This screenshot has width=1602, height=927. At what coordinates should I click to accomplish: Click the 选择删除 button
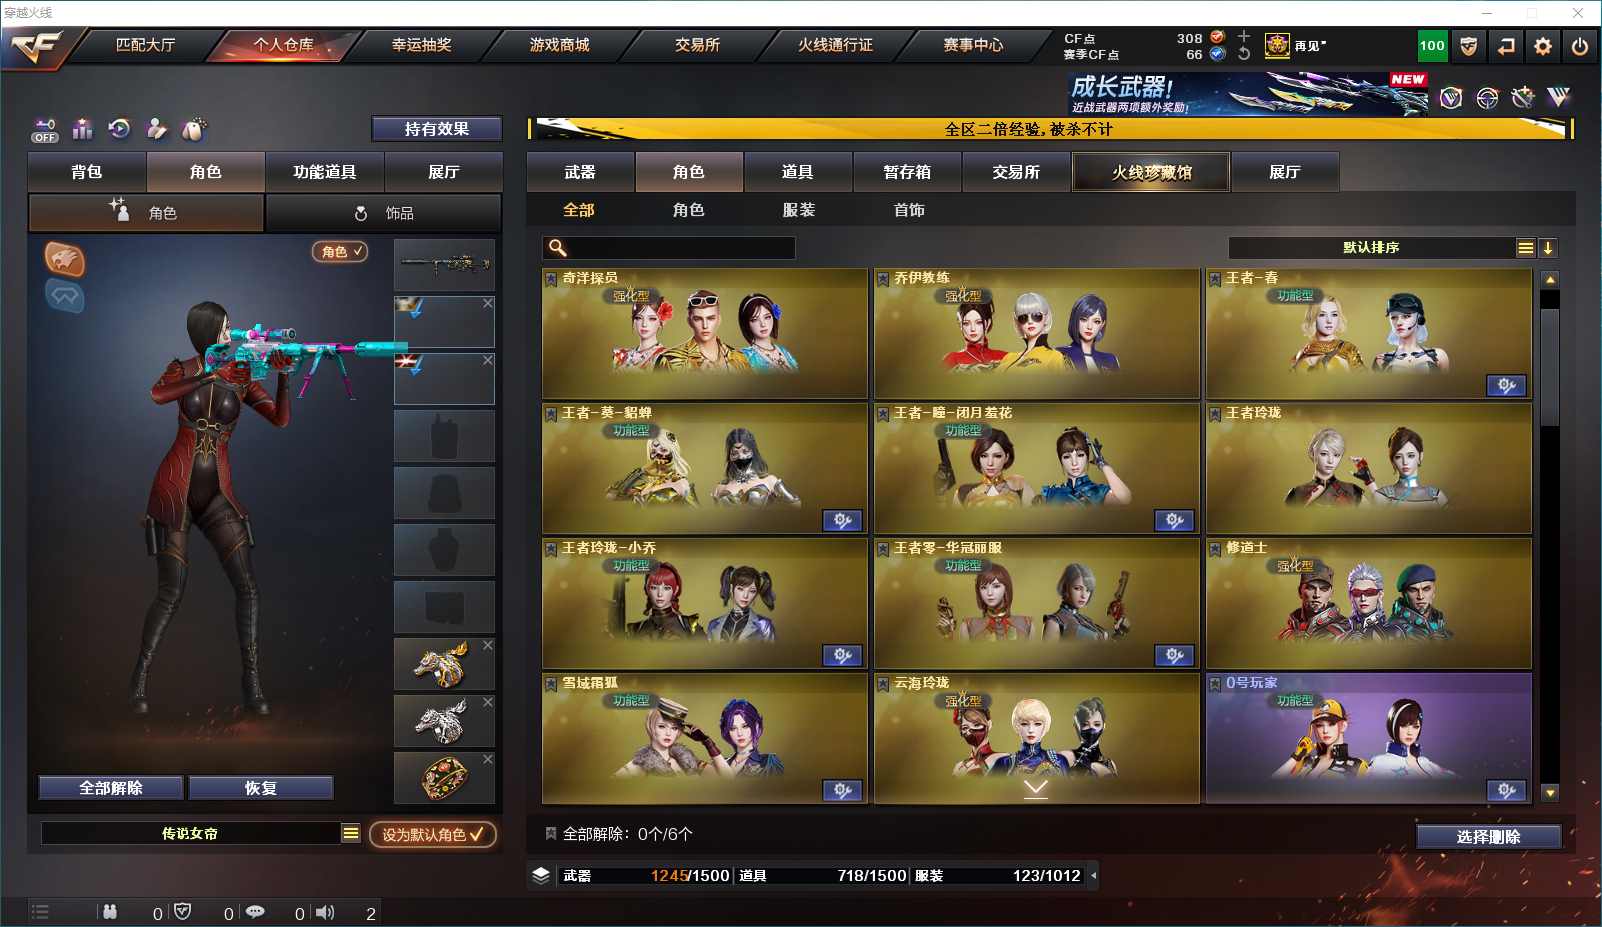[x=1488, y=837]
